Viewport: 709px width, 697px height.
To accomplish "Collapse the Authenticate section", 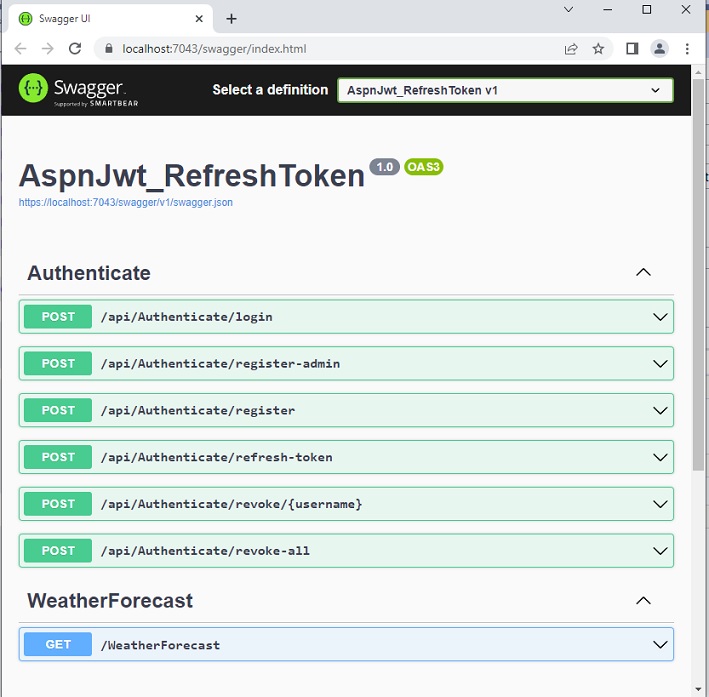I will 643,272.
